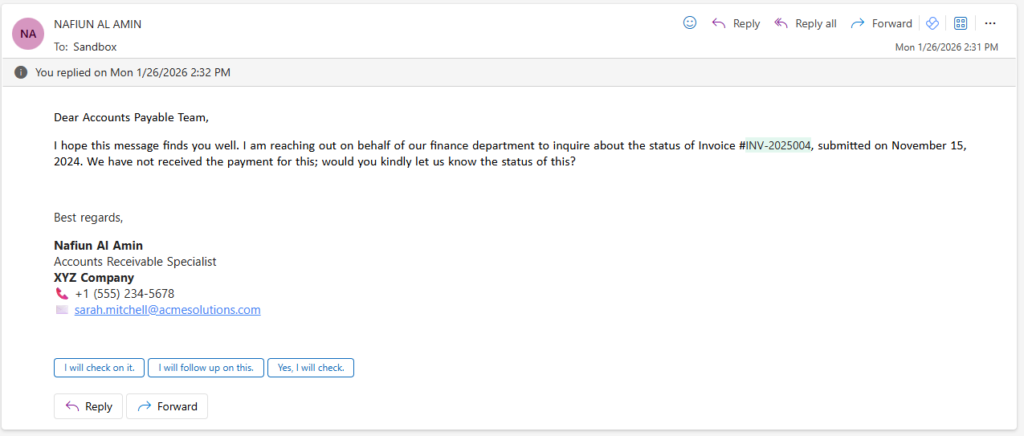Open sarah.mitchell@acmesolutions.com email link
Screen dimensions: 1024x436
point(167,310)
